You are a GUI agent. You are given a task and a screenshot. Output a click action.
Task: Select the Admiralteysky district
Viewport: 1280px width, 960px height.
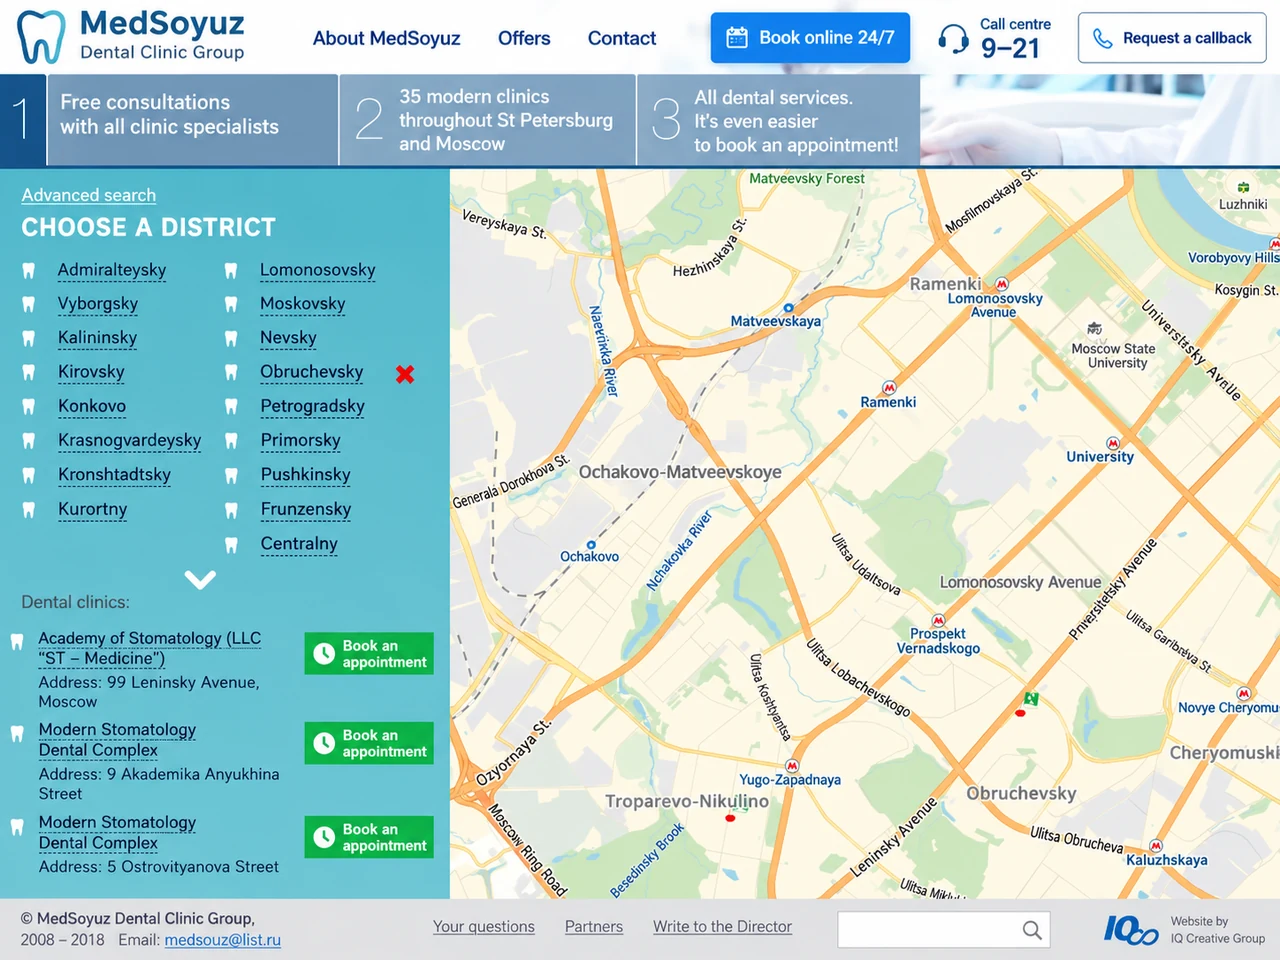pyautogui.click(x=112, y=270)
